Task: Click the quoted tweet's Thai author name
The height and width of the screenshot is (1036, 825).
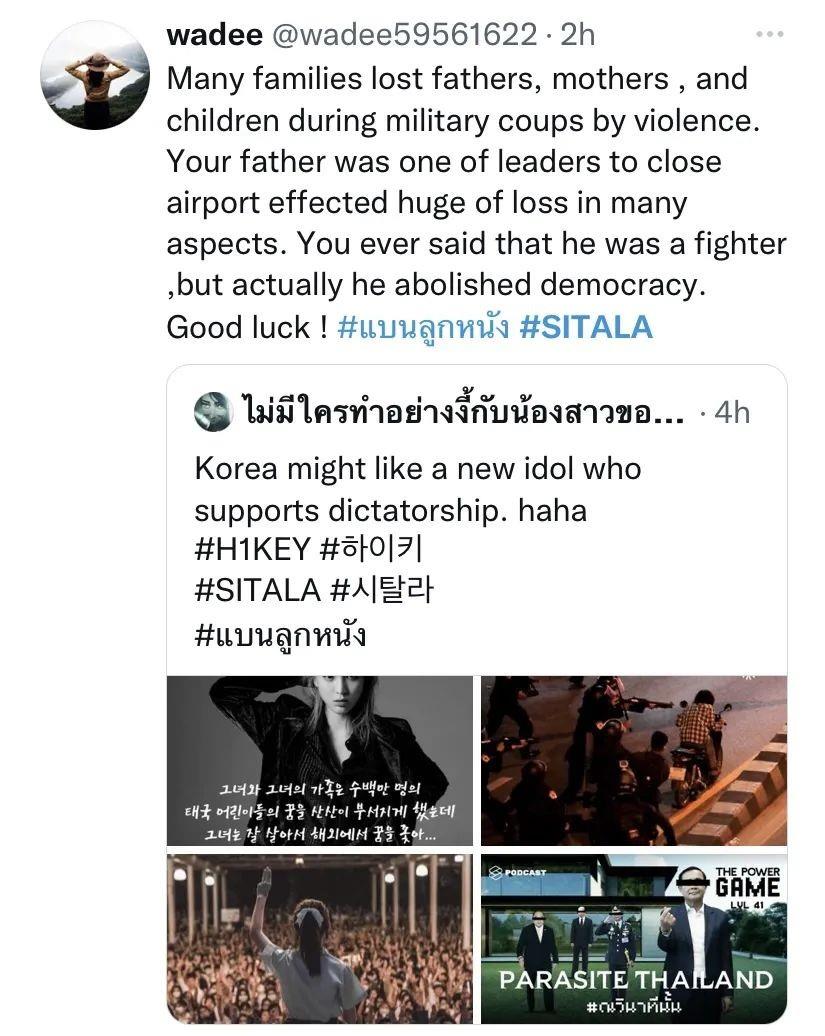Action: (x=462, y=412)
